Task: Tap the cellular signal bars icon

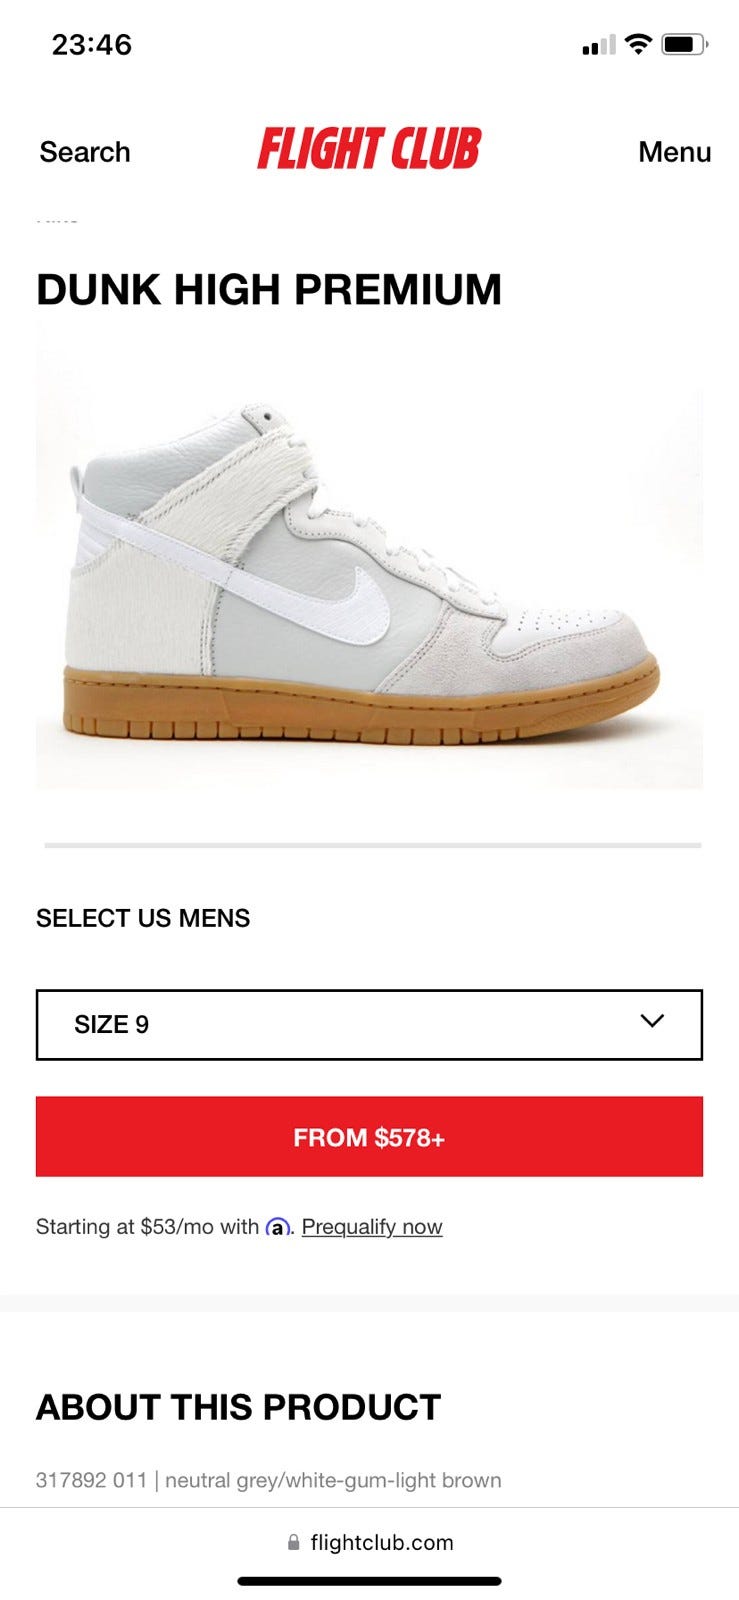Action: tap(598, 46)
